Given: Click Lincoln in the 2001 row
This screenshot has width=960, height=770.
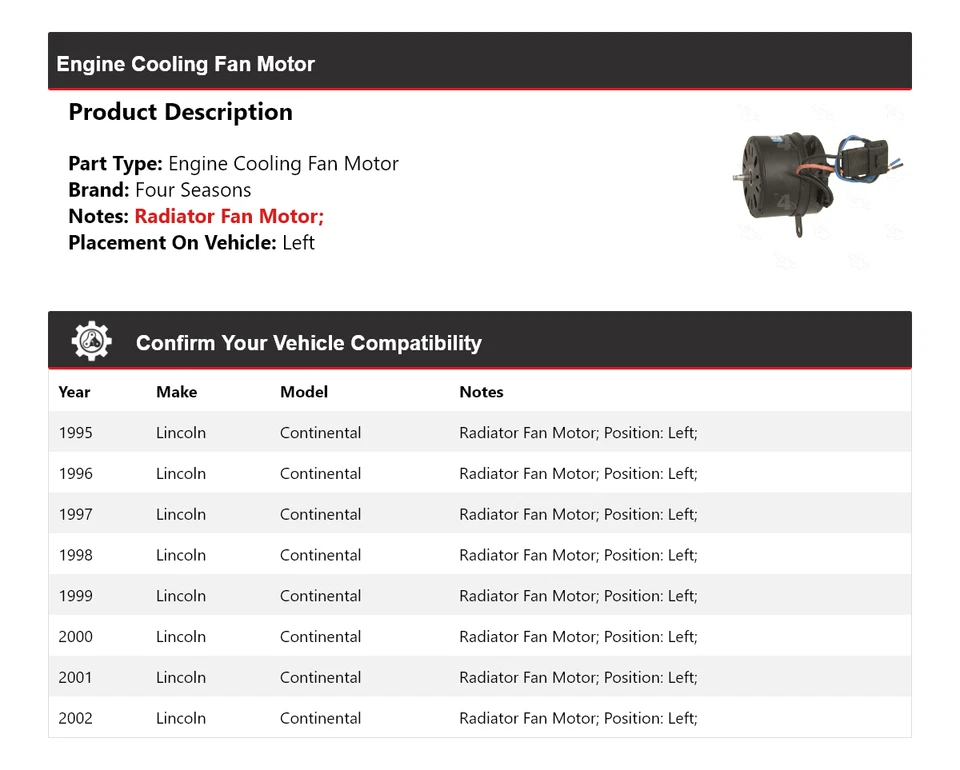Looking at the screenshot, I should point(181,678).
